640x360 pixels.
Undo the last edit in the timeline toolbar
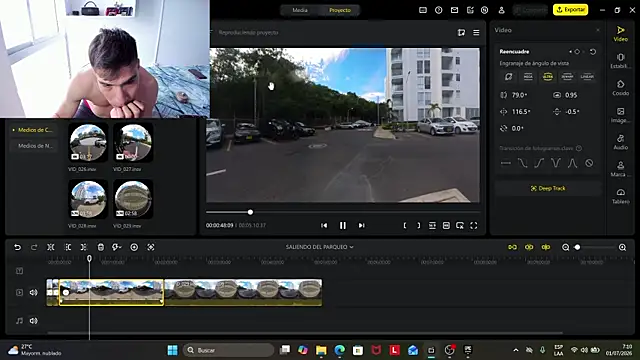coord(17,247)
